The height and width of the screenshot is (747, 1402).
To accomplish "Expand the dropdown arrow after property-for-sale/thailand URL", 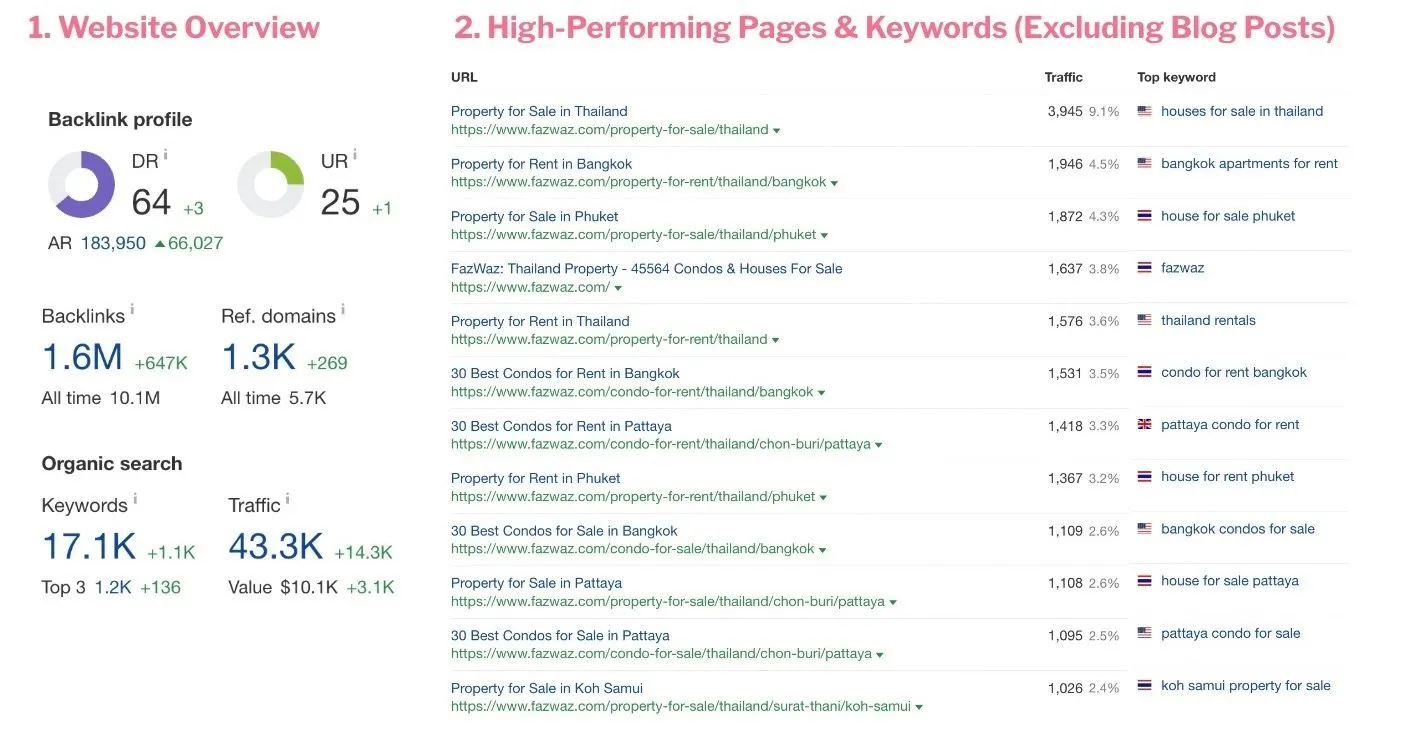I will (x=776, y=131).
